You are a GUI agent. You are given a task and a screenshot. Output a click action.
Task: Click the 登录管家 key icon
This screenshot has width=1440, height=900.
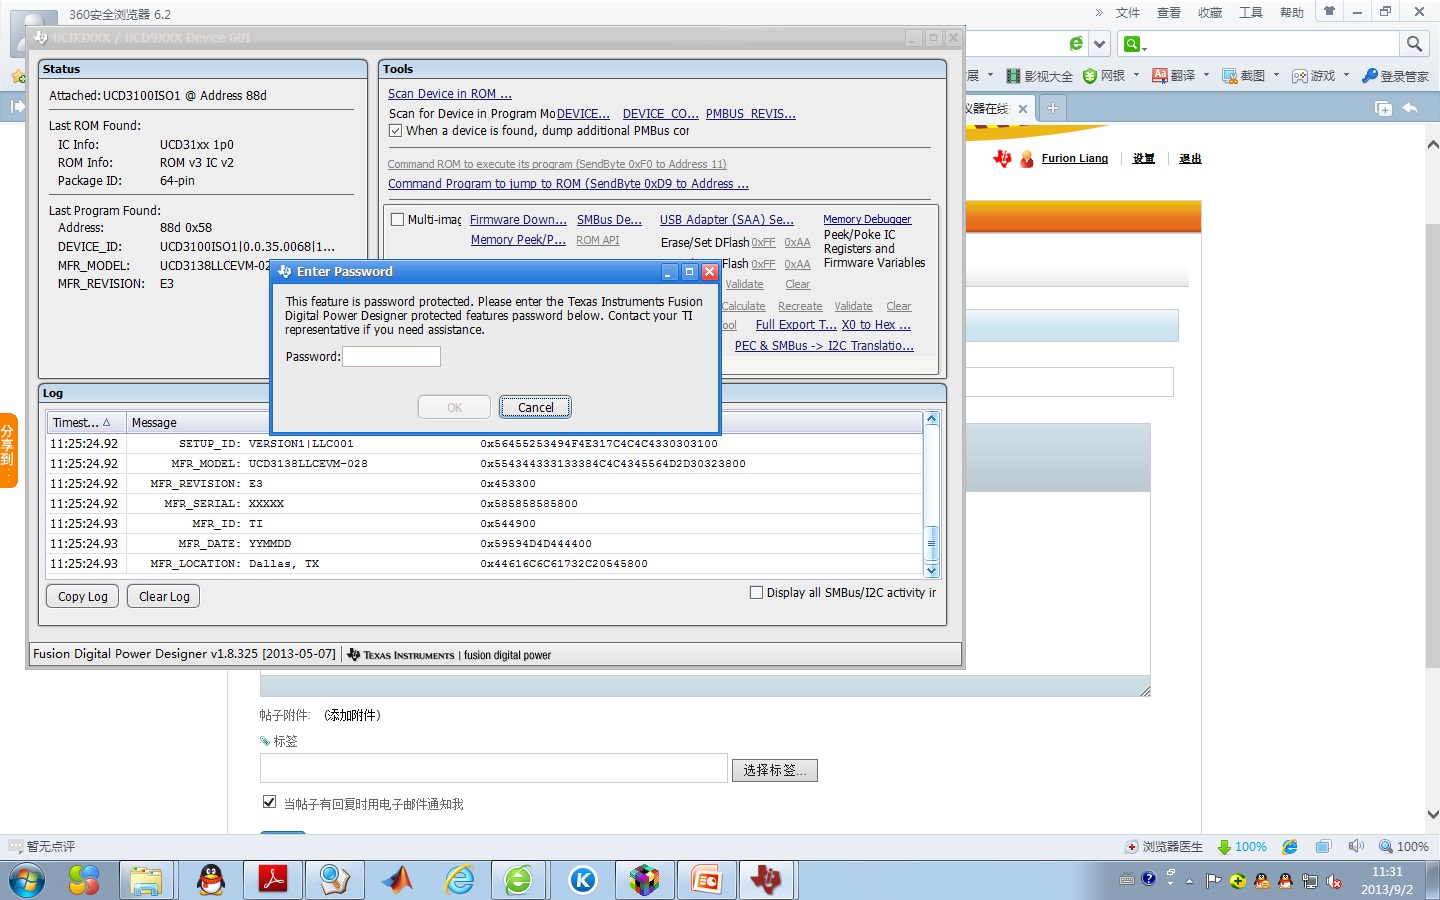click(x=1370, y=76)
